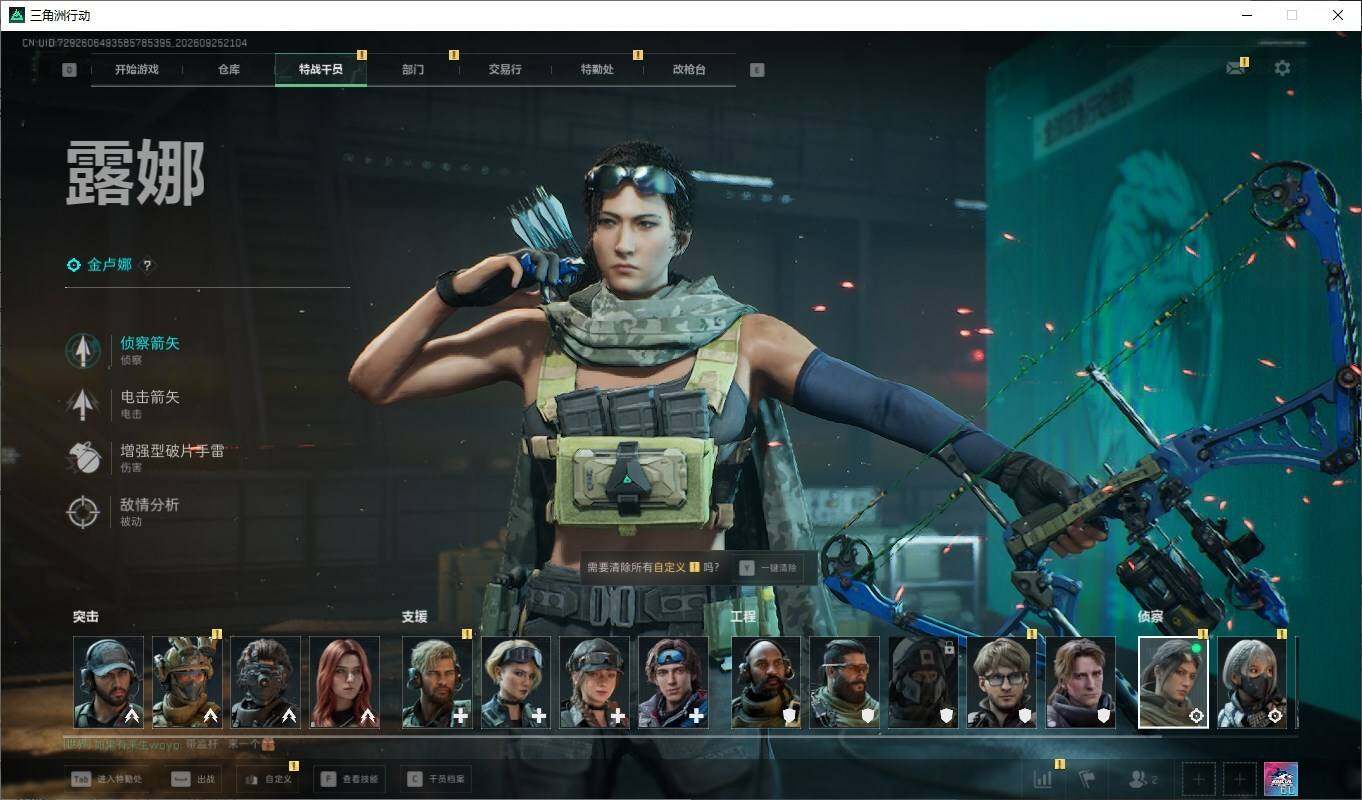Select blonde support operator with goggles
Screen dimensions: 1362x800
coord(516,682)
